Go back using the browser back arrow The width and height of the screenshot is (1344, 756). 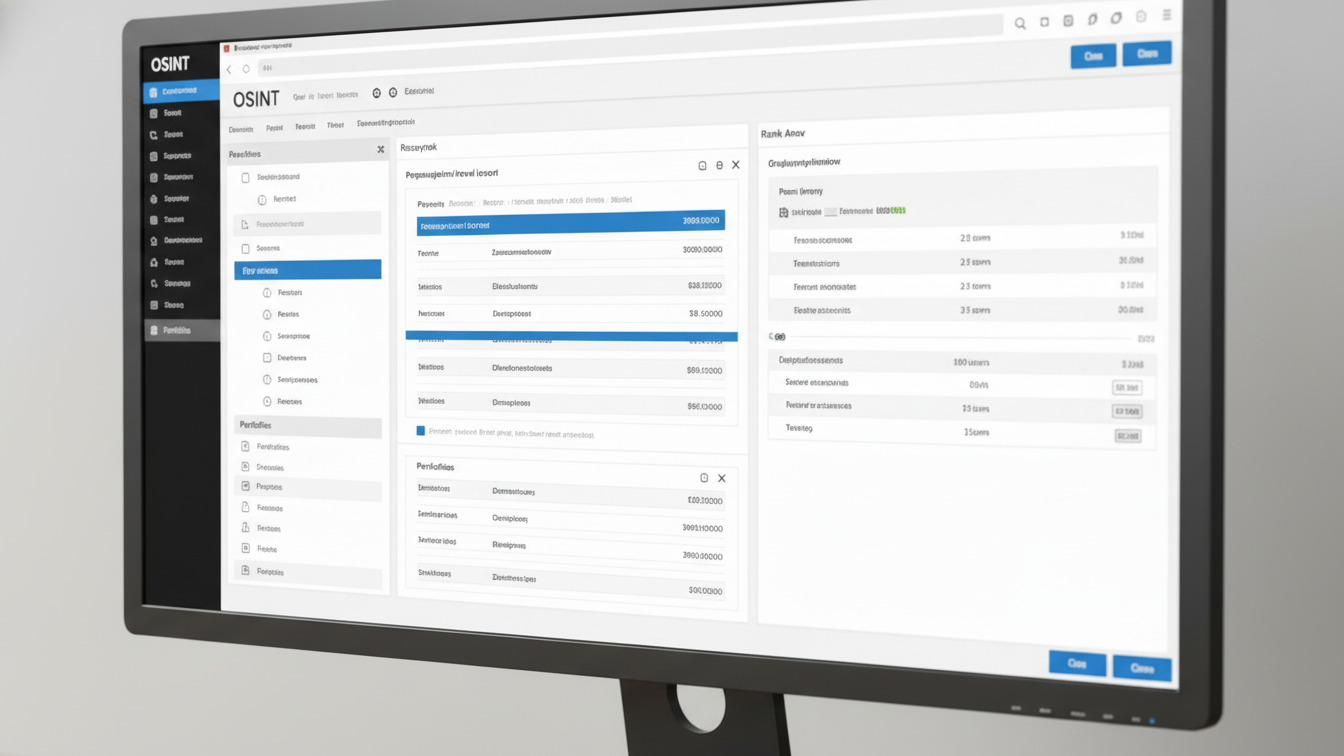pos(229,69)
